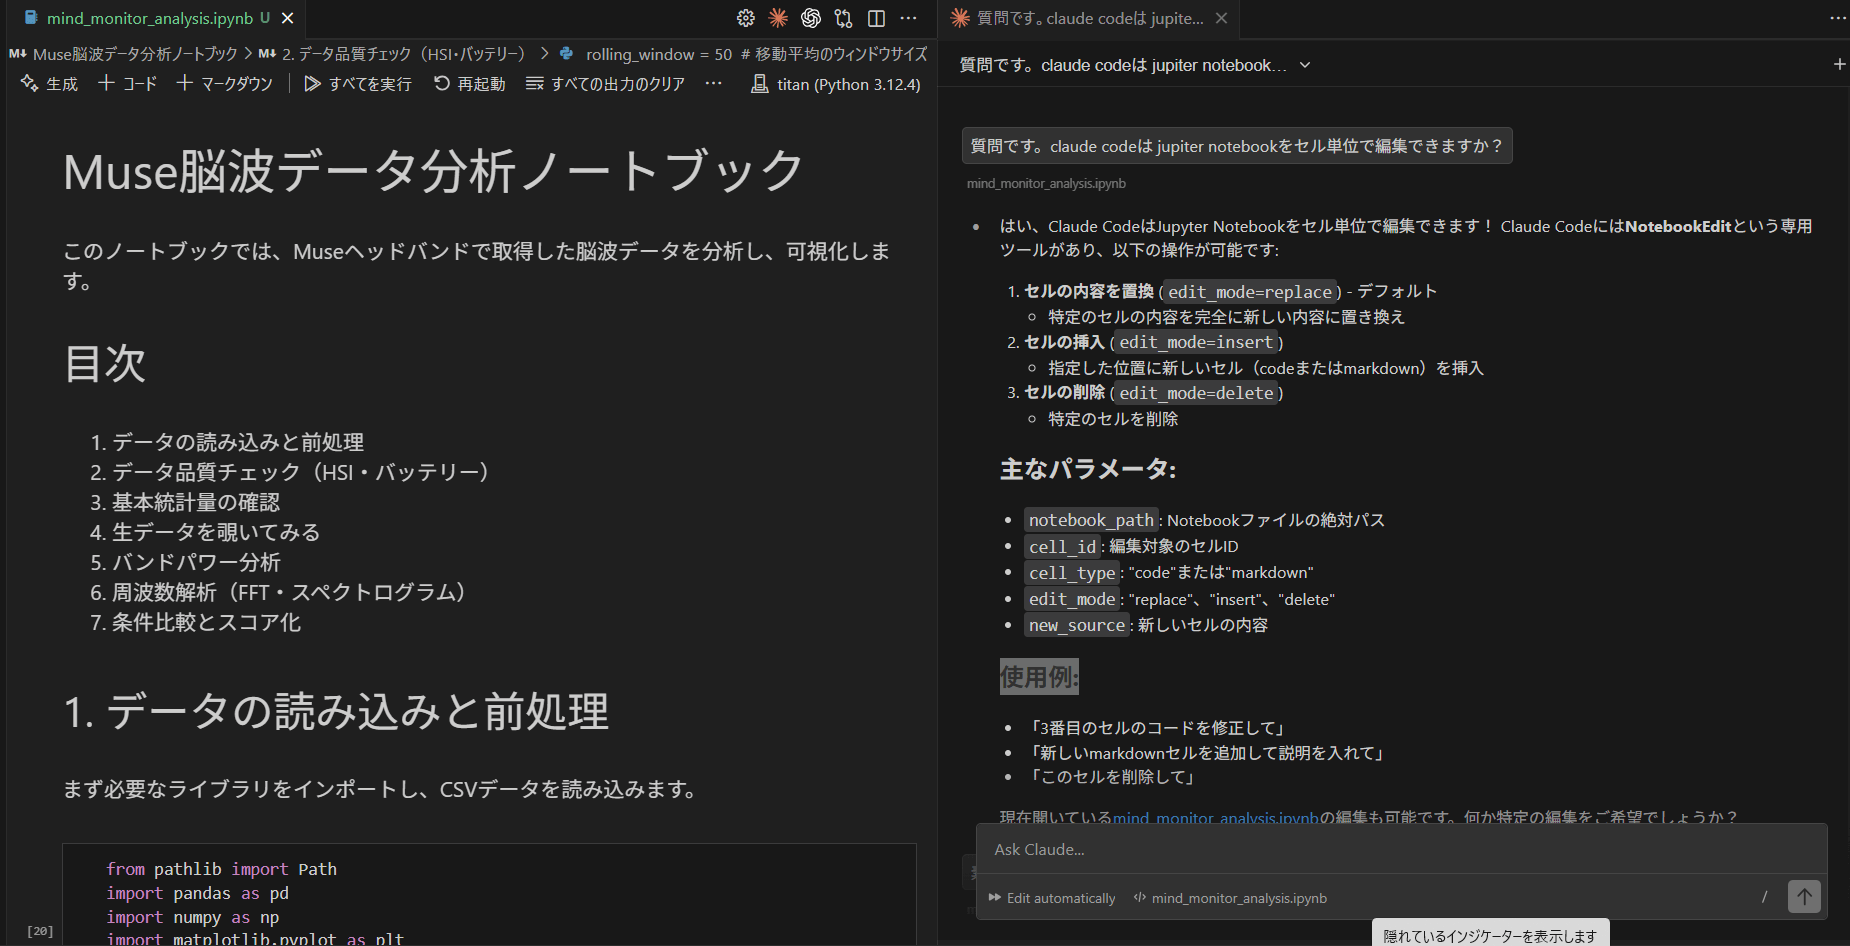
Task: Toggle mind_monitor_analysis.ipynb context file chip
Action: pyautogui.click(x=1230, y=898)
